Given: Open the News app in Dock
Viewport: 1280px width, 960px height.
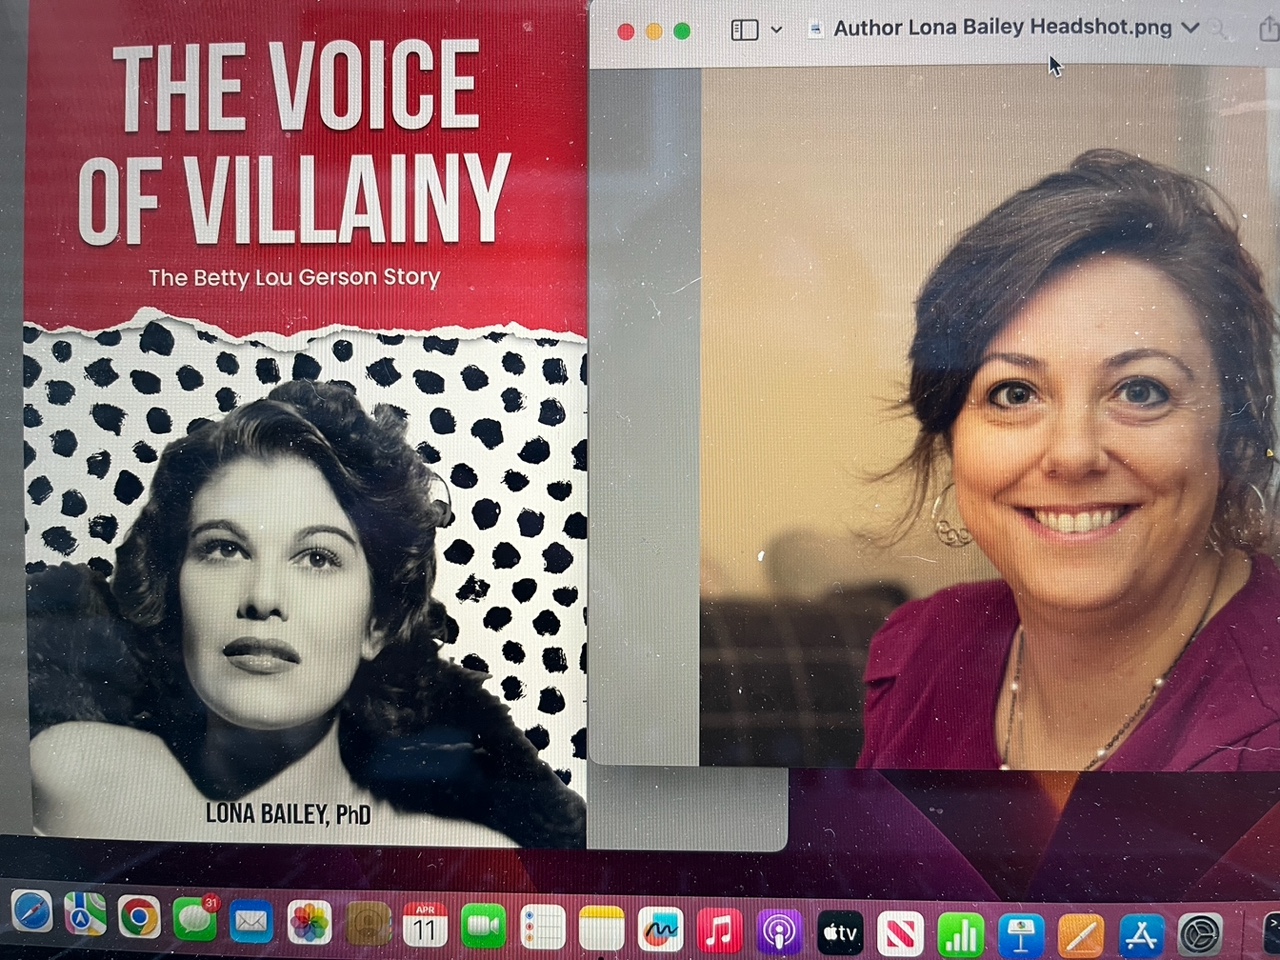Looking at the screenshot, I should [900, 935].
